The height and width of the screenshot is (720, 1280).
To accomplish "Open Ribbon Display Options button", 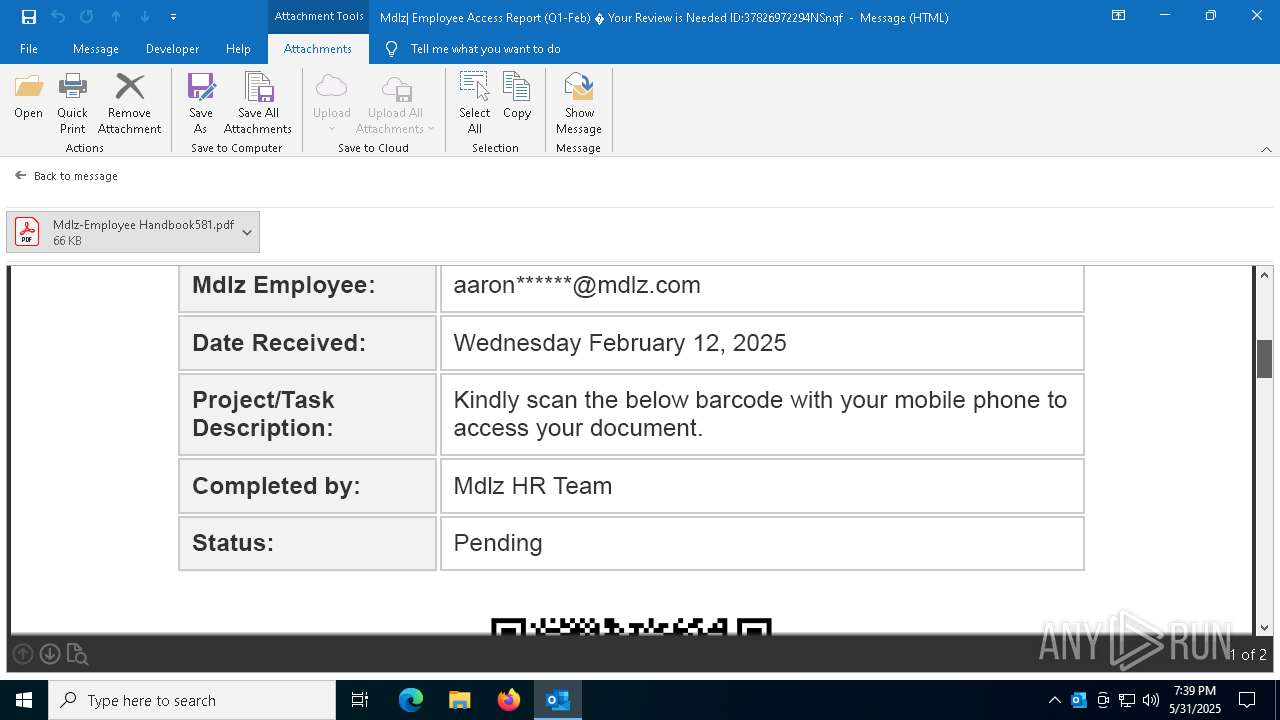I will pyautogui.click(x=1119, y=16).
